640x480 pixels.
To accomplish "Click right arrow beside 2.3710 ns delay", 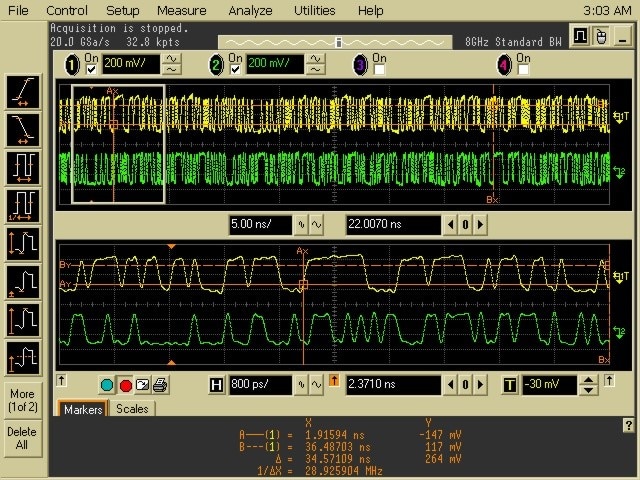I will click(480, 384).
